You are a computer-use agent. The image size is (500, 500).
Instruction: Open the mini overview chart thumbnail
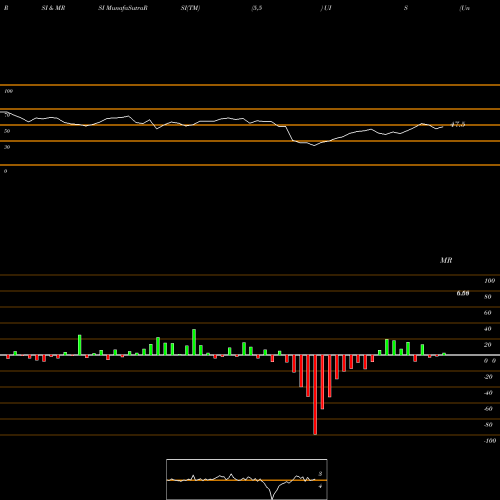(247, 479)
